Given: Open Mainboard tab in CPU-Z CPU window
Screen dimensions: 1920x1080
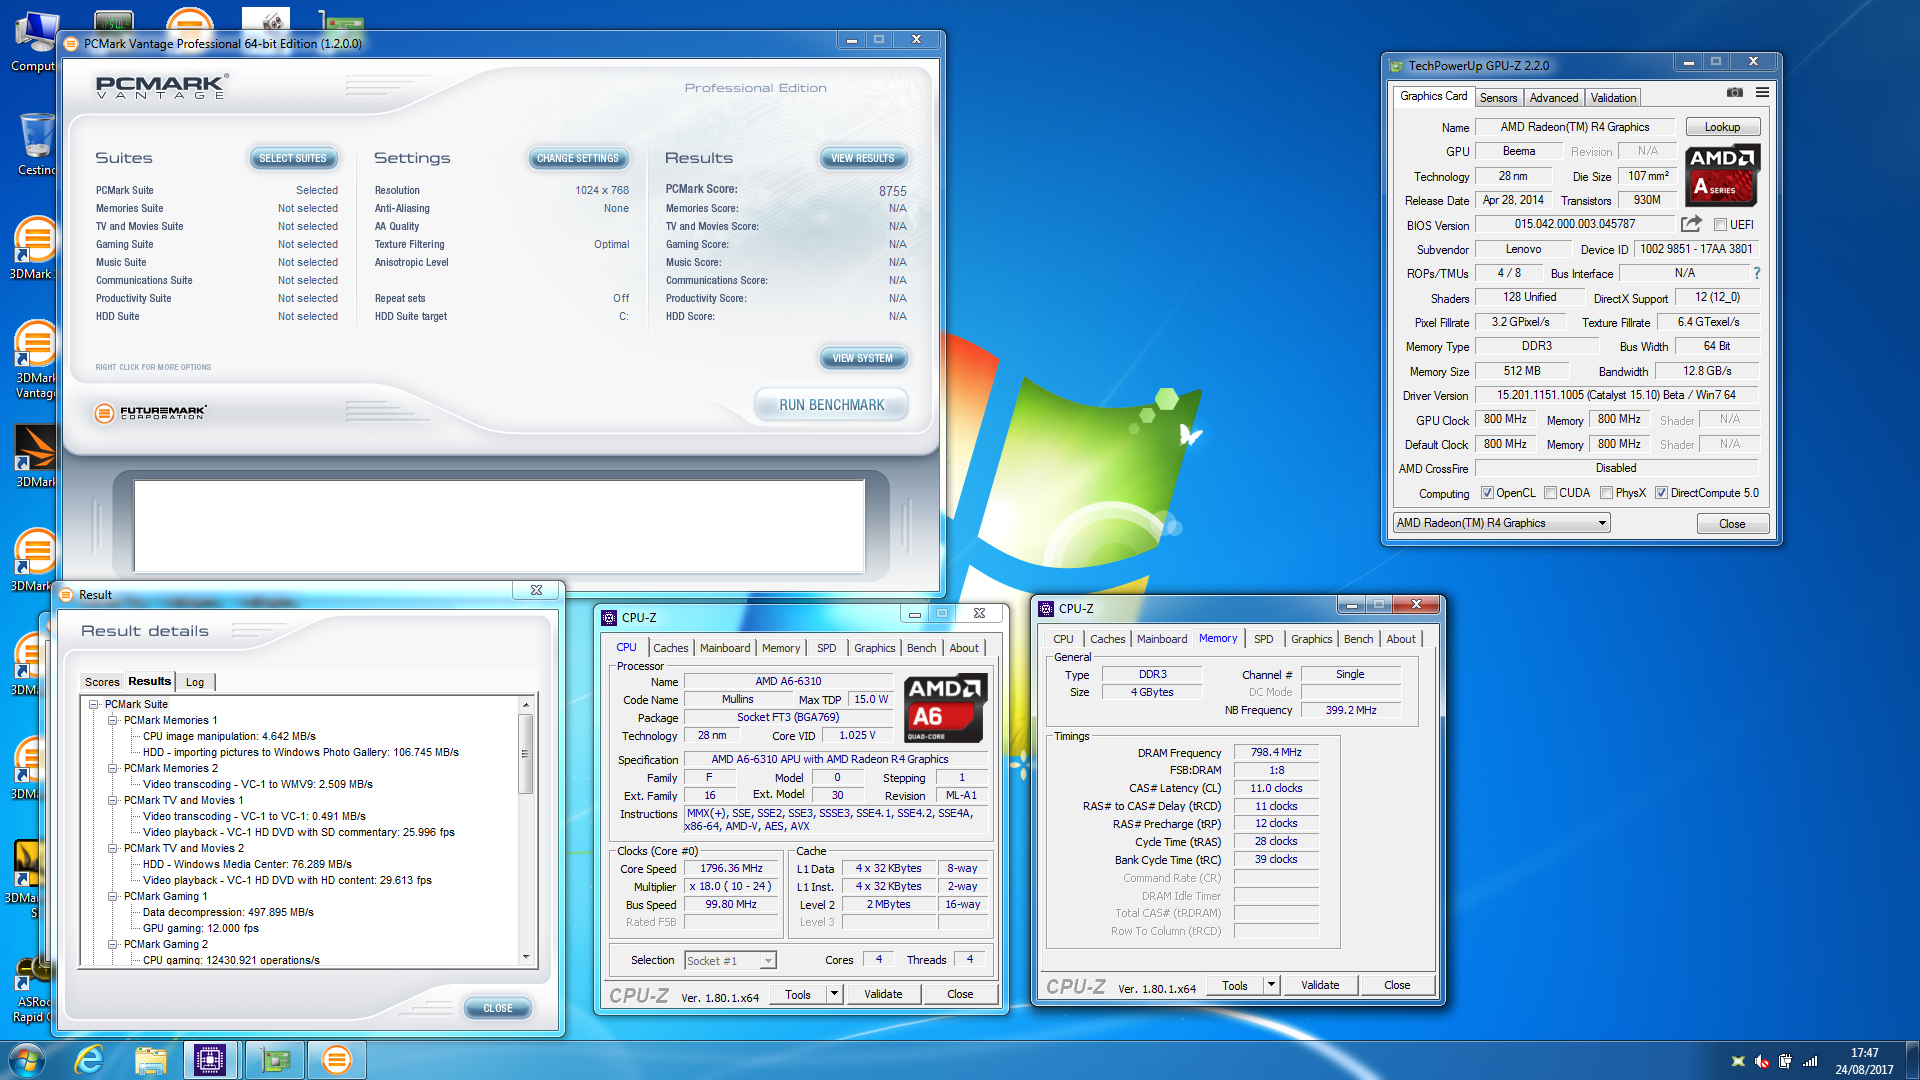Looking at the screenshot, I should [725, 648].
